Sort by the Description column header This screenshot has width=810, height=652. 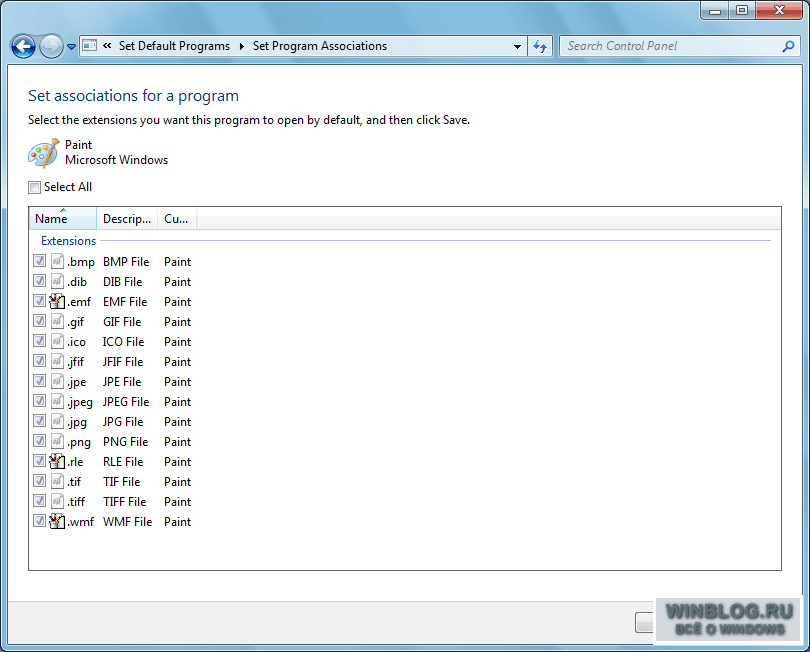coord(127,219)
